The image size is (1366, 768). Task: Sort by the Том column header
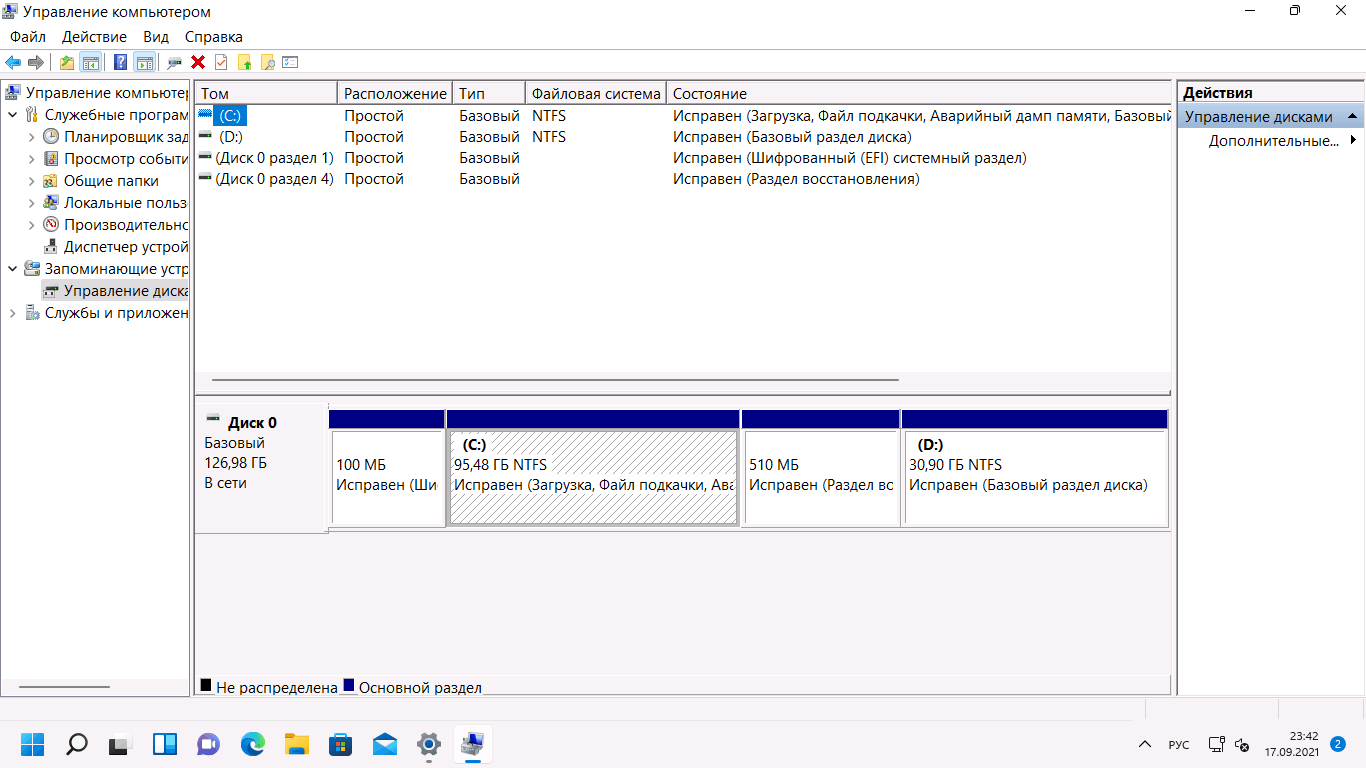tap(266, 93)
